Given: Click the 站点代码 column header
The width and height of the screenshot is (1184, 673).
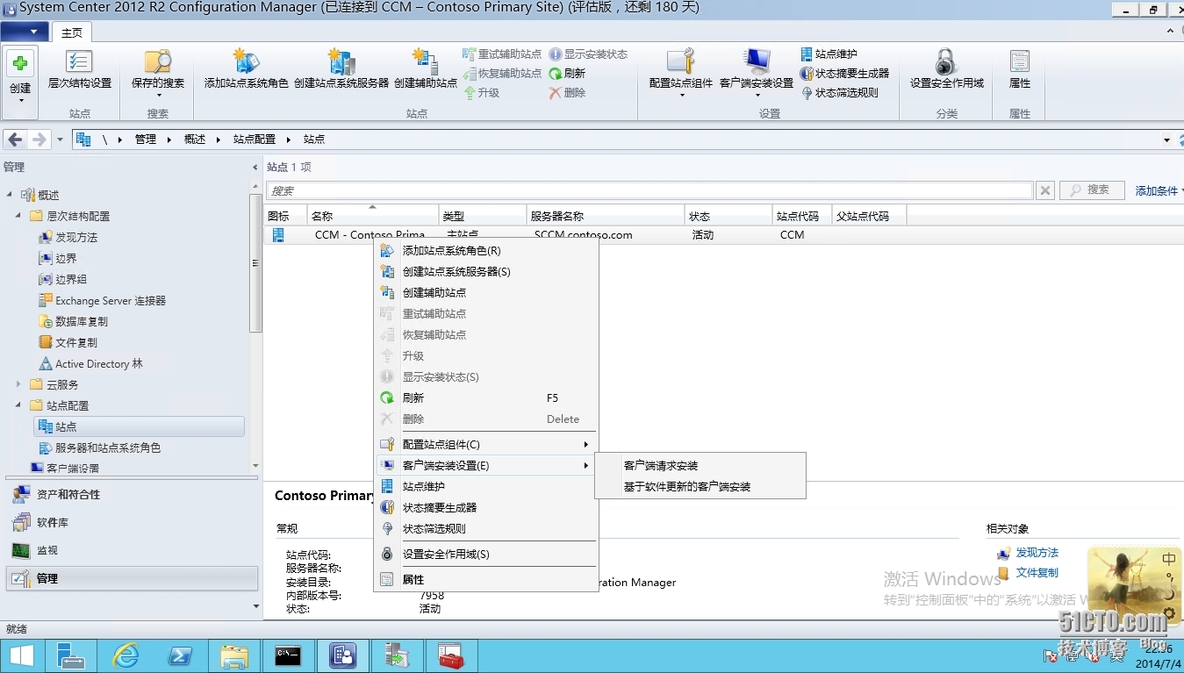Looking at the screenshot, I should pyautogui.click(x=802, y=216).
